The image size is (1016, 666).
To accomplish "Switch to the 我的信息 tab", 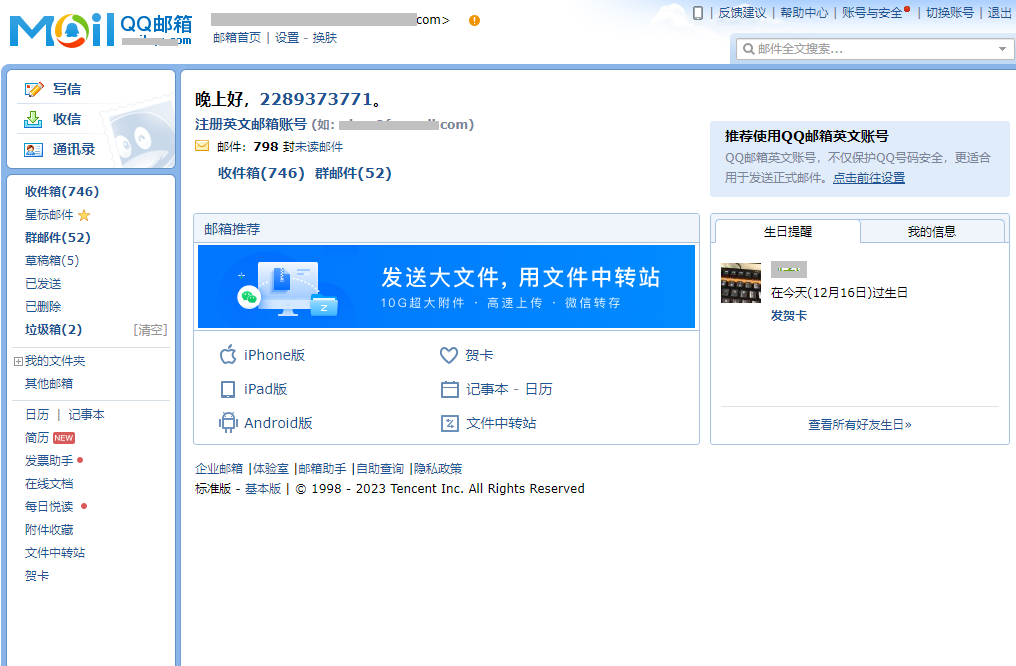I will [x=932, y=232].
